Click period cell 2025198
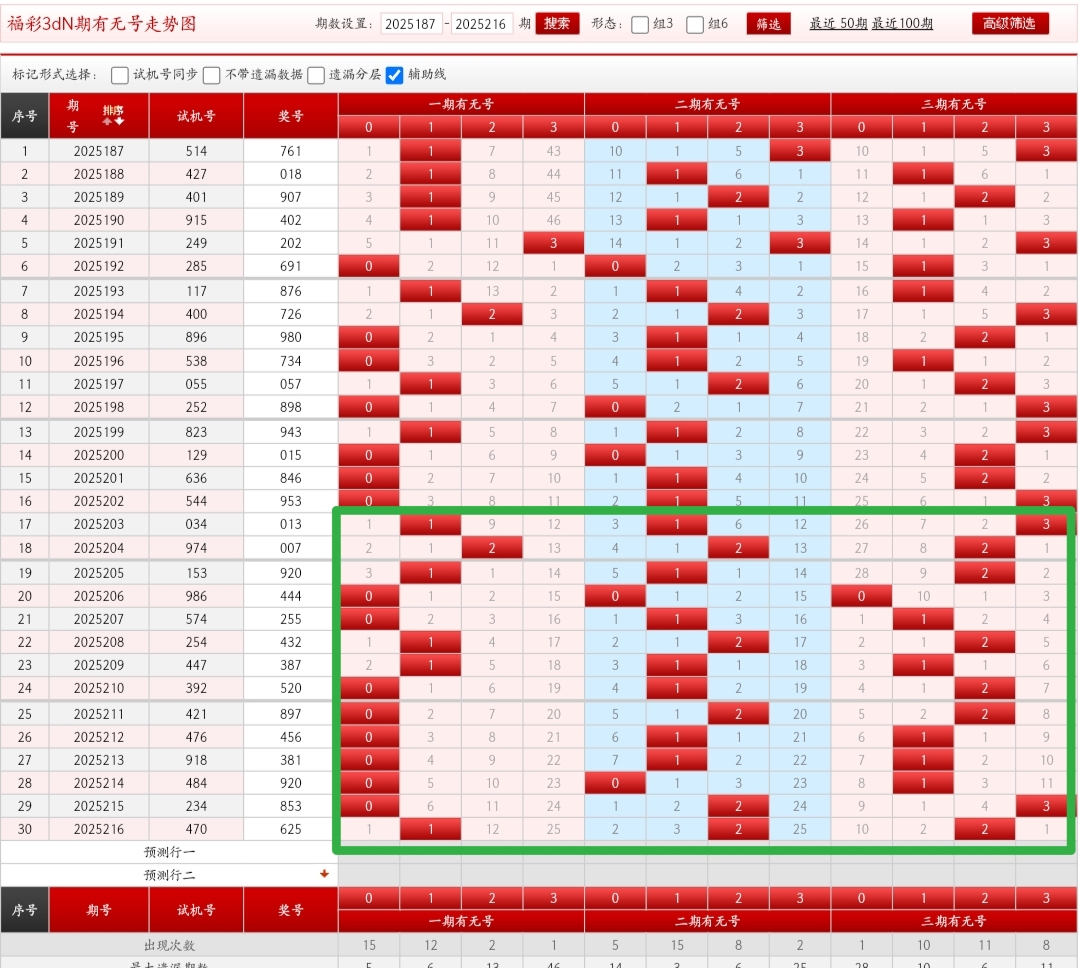Image resolution: width=1080 pixels, height=968 pixels. point(99,407)
